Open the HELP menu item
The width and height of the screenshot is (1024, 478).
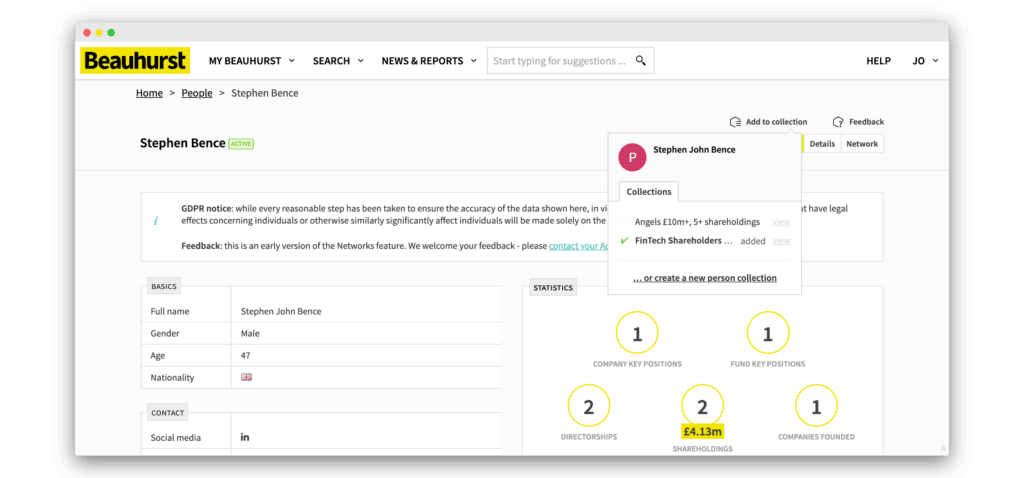(878, 61)
